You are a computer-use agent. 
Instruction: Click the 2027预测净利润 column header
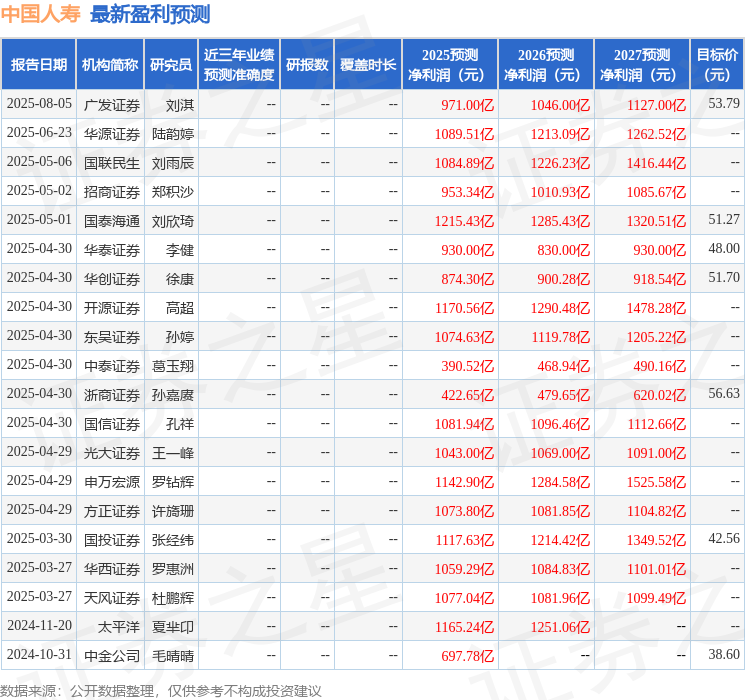click(x=642, y=65)
